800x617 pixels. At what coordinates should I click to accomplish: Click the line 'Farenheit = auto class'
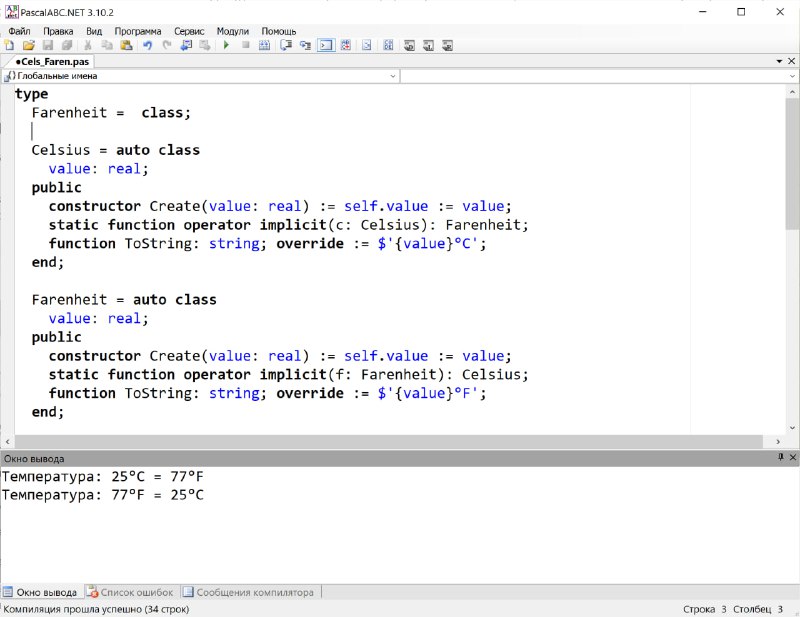pyautogui.click(x=124, y=300)
